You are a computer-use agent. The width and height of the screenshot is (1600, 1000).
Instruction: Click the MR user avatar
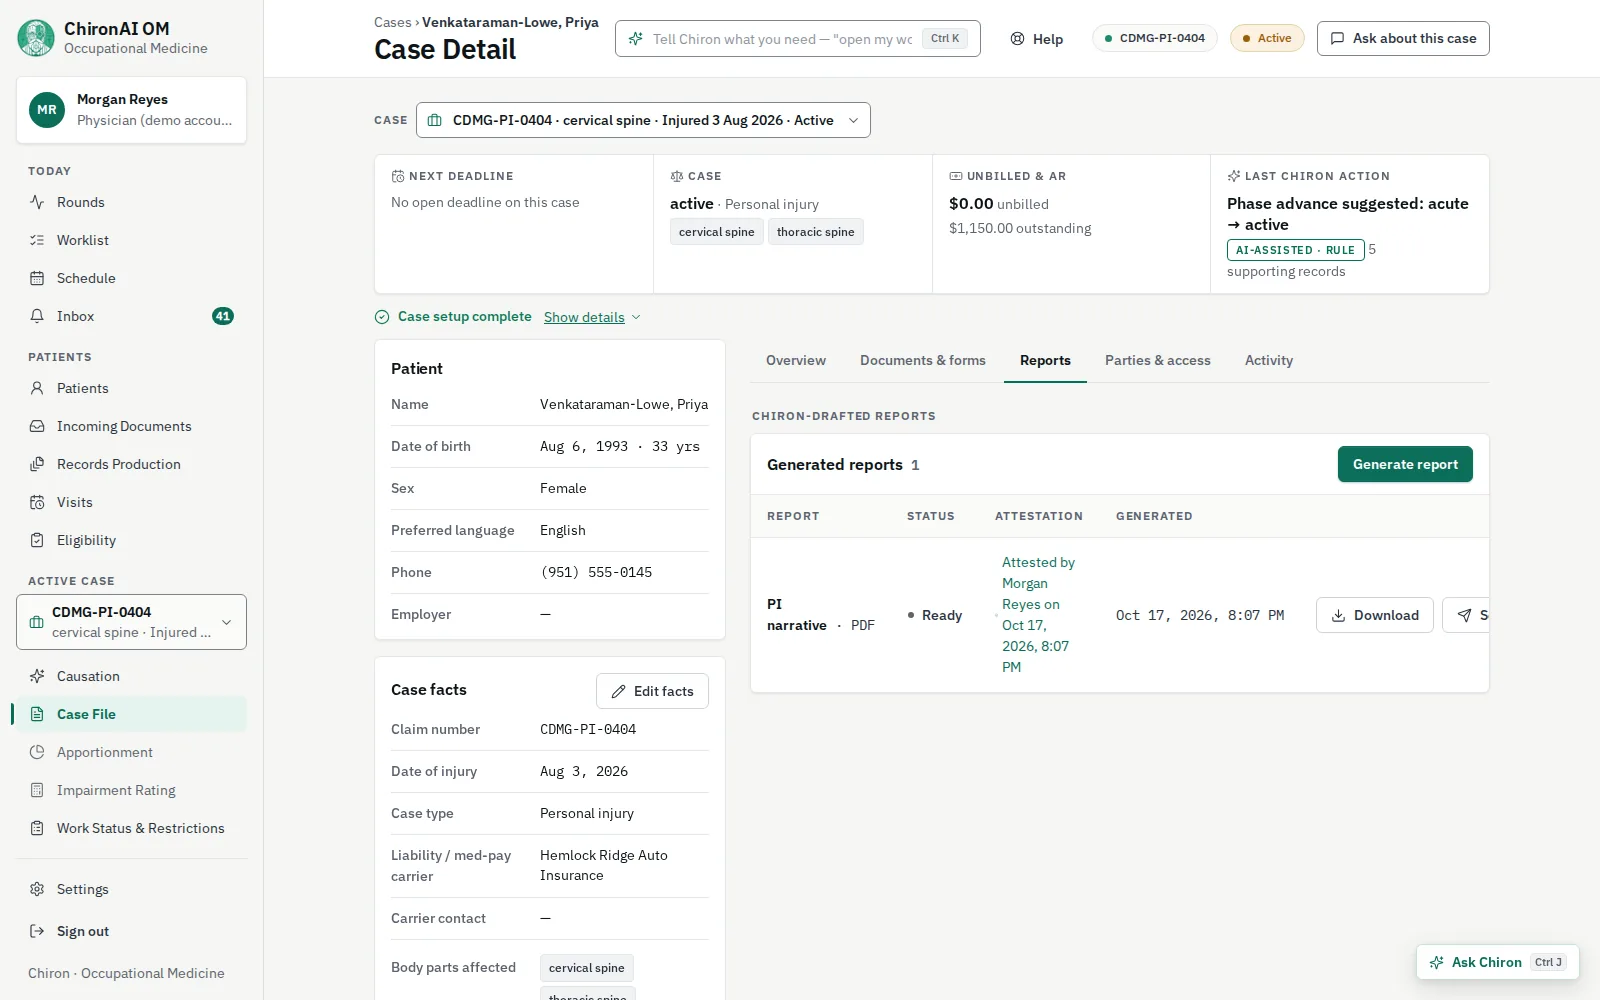tap(47, 110)
